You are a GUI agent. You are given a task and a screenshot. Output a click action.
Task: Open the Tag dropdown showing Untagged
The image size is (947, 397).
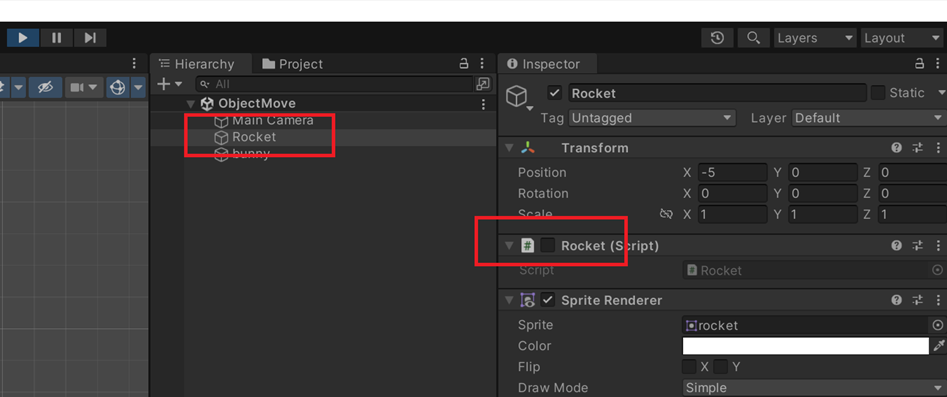(x=652, y=118)
